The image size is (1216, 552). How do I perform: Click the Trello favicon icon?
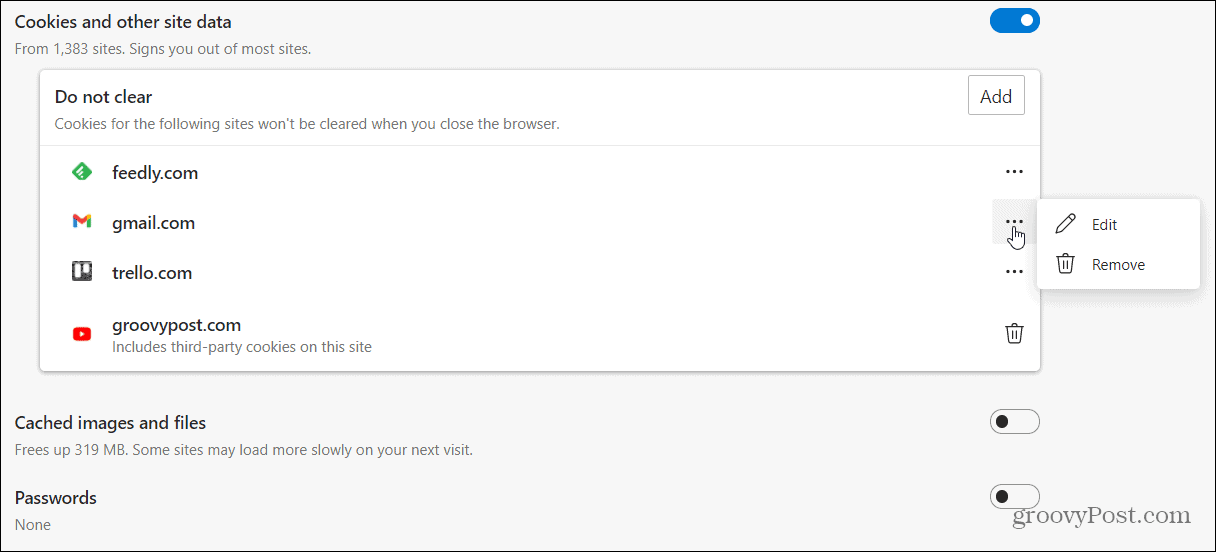(82, 272)
